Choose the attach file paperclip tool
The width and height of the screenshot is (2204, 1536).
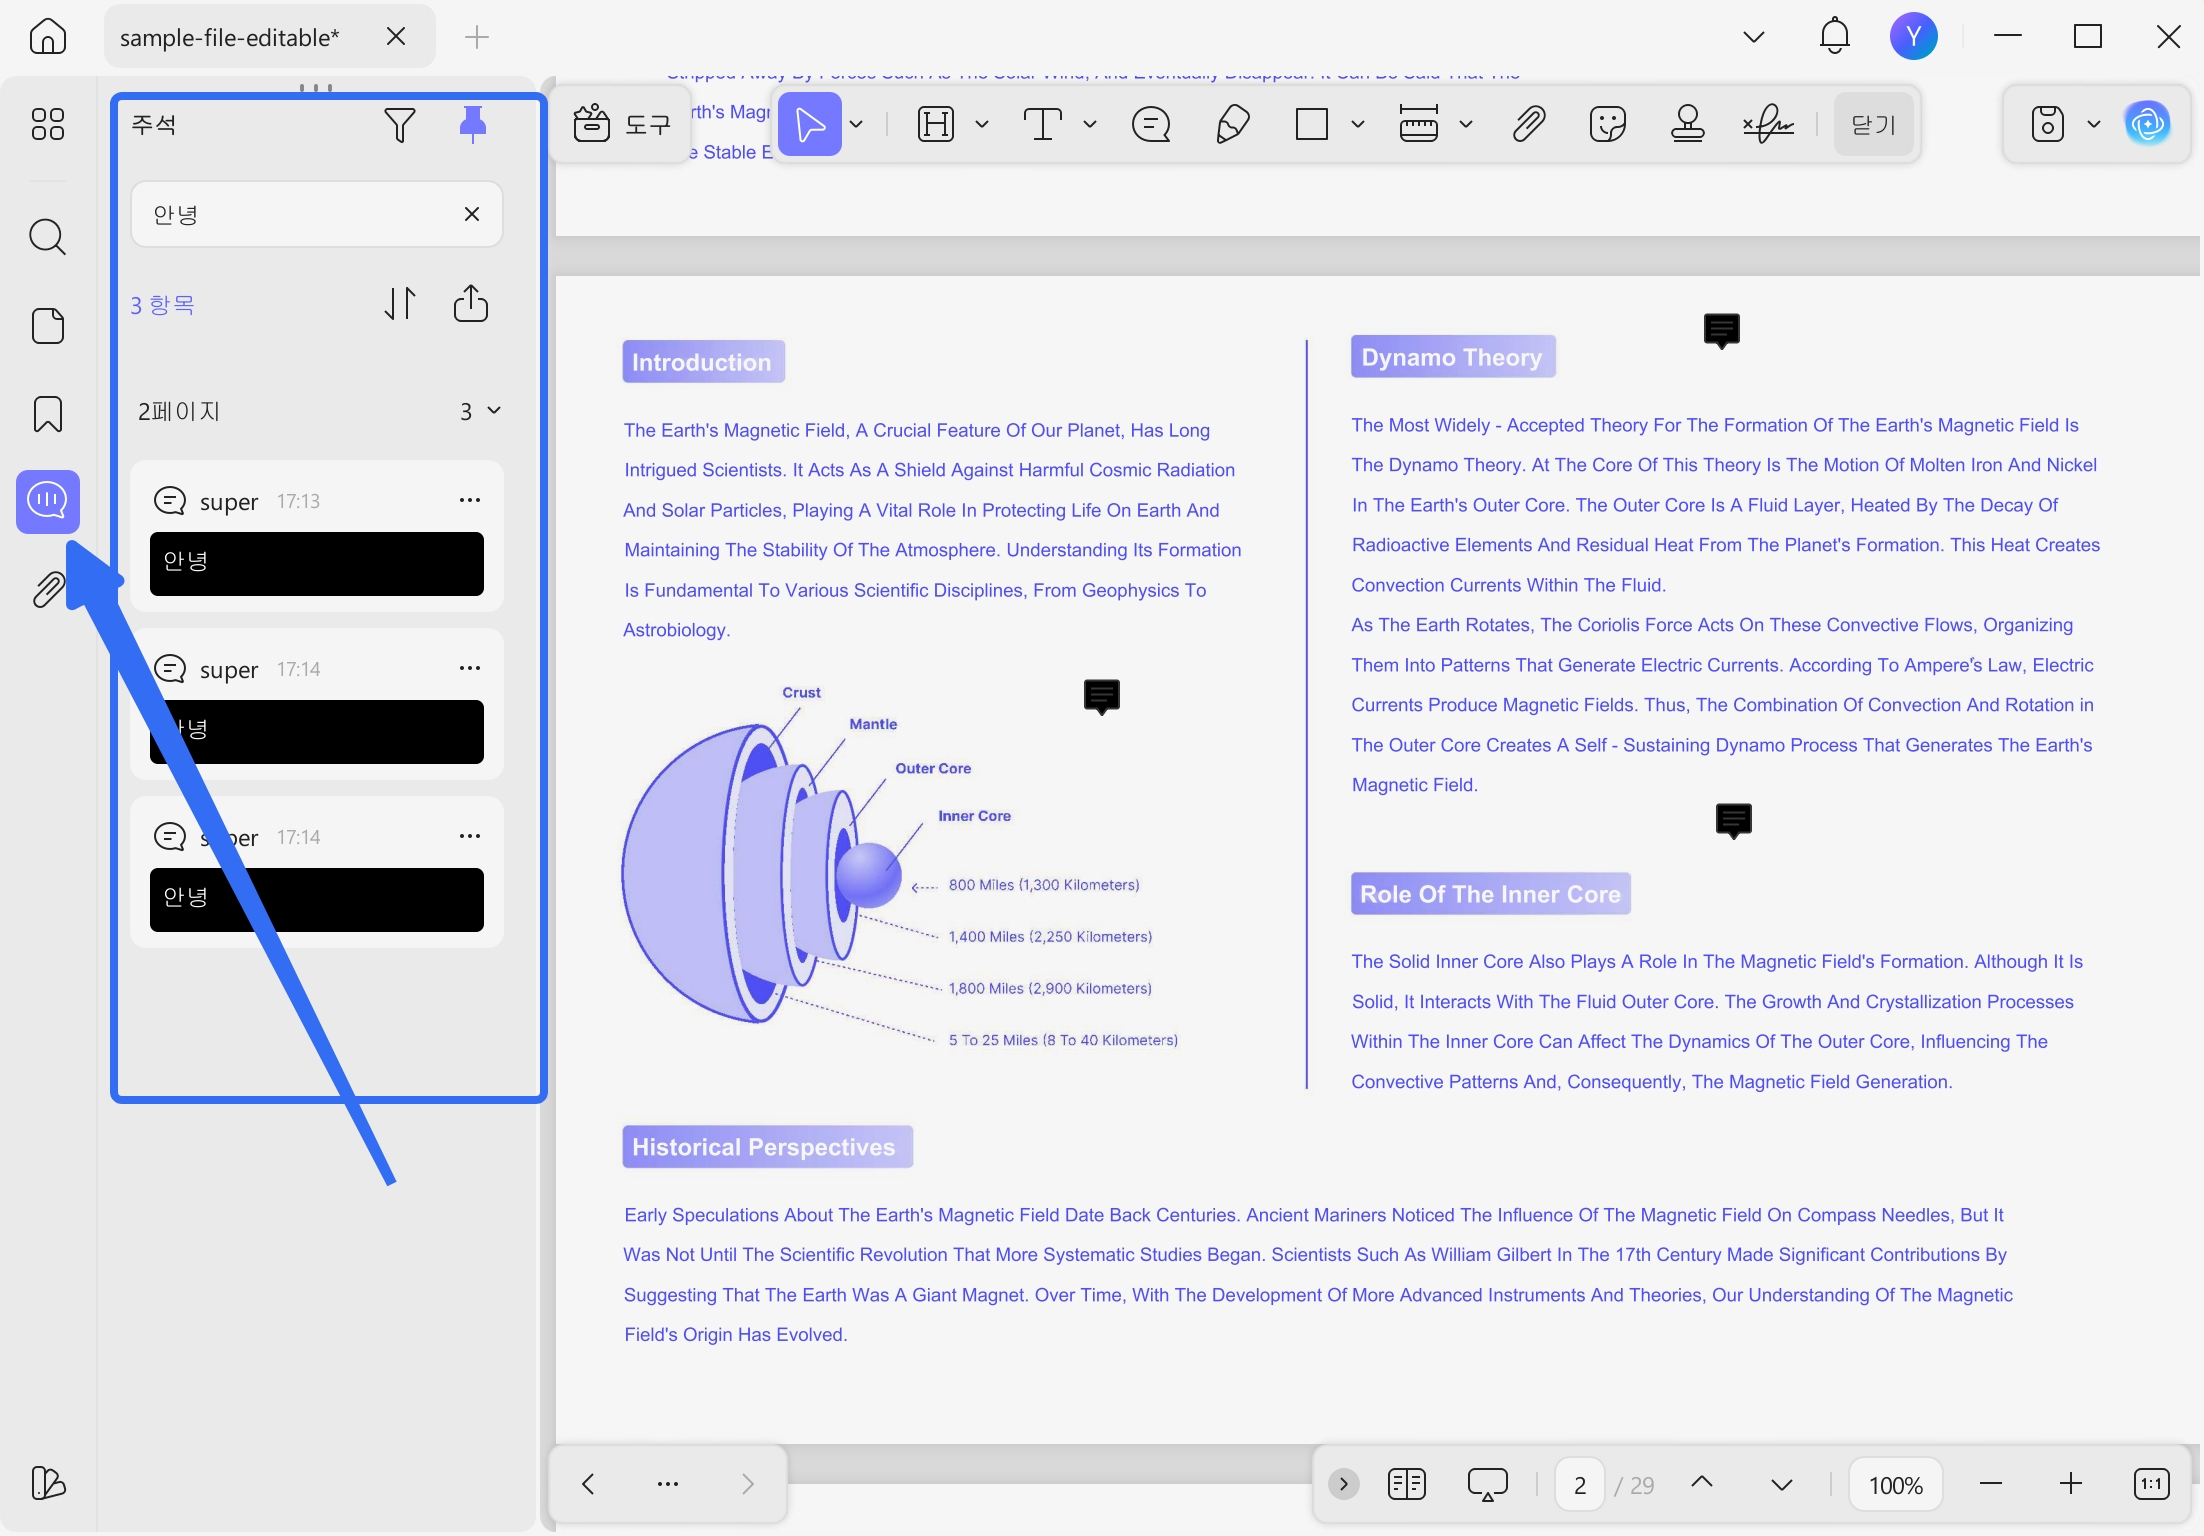[x=1529, y=124]
